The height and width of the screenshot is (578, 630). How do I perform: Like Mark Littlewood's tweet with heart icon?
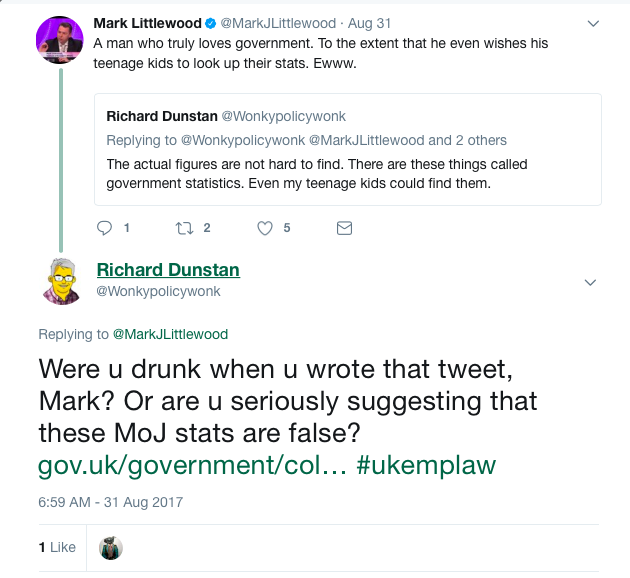pos(265,228)
